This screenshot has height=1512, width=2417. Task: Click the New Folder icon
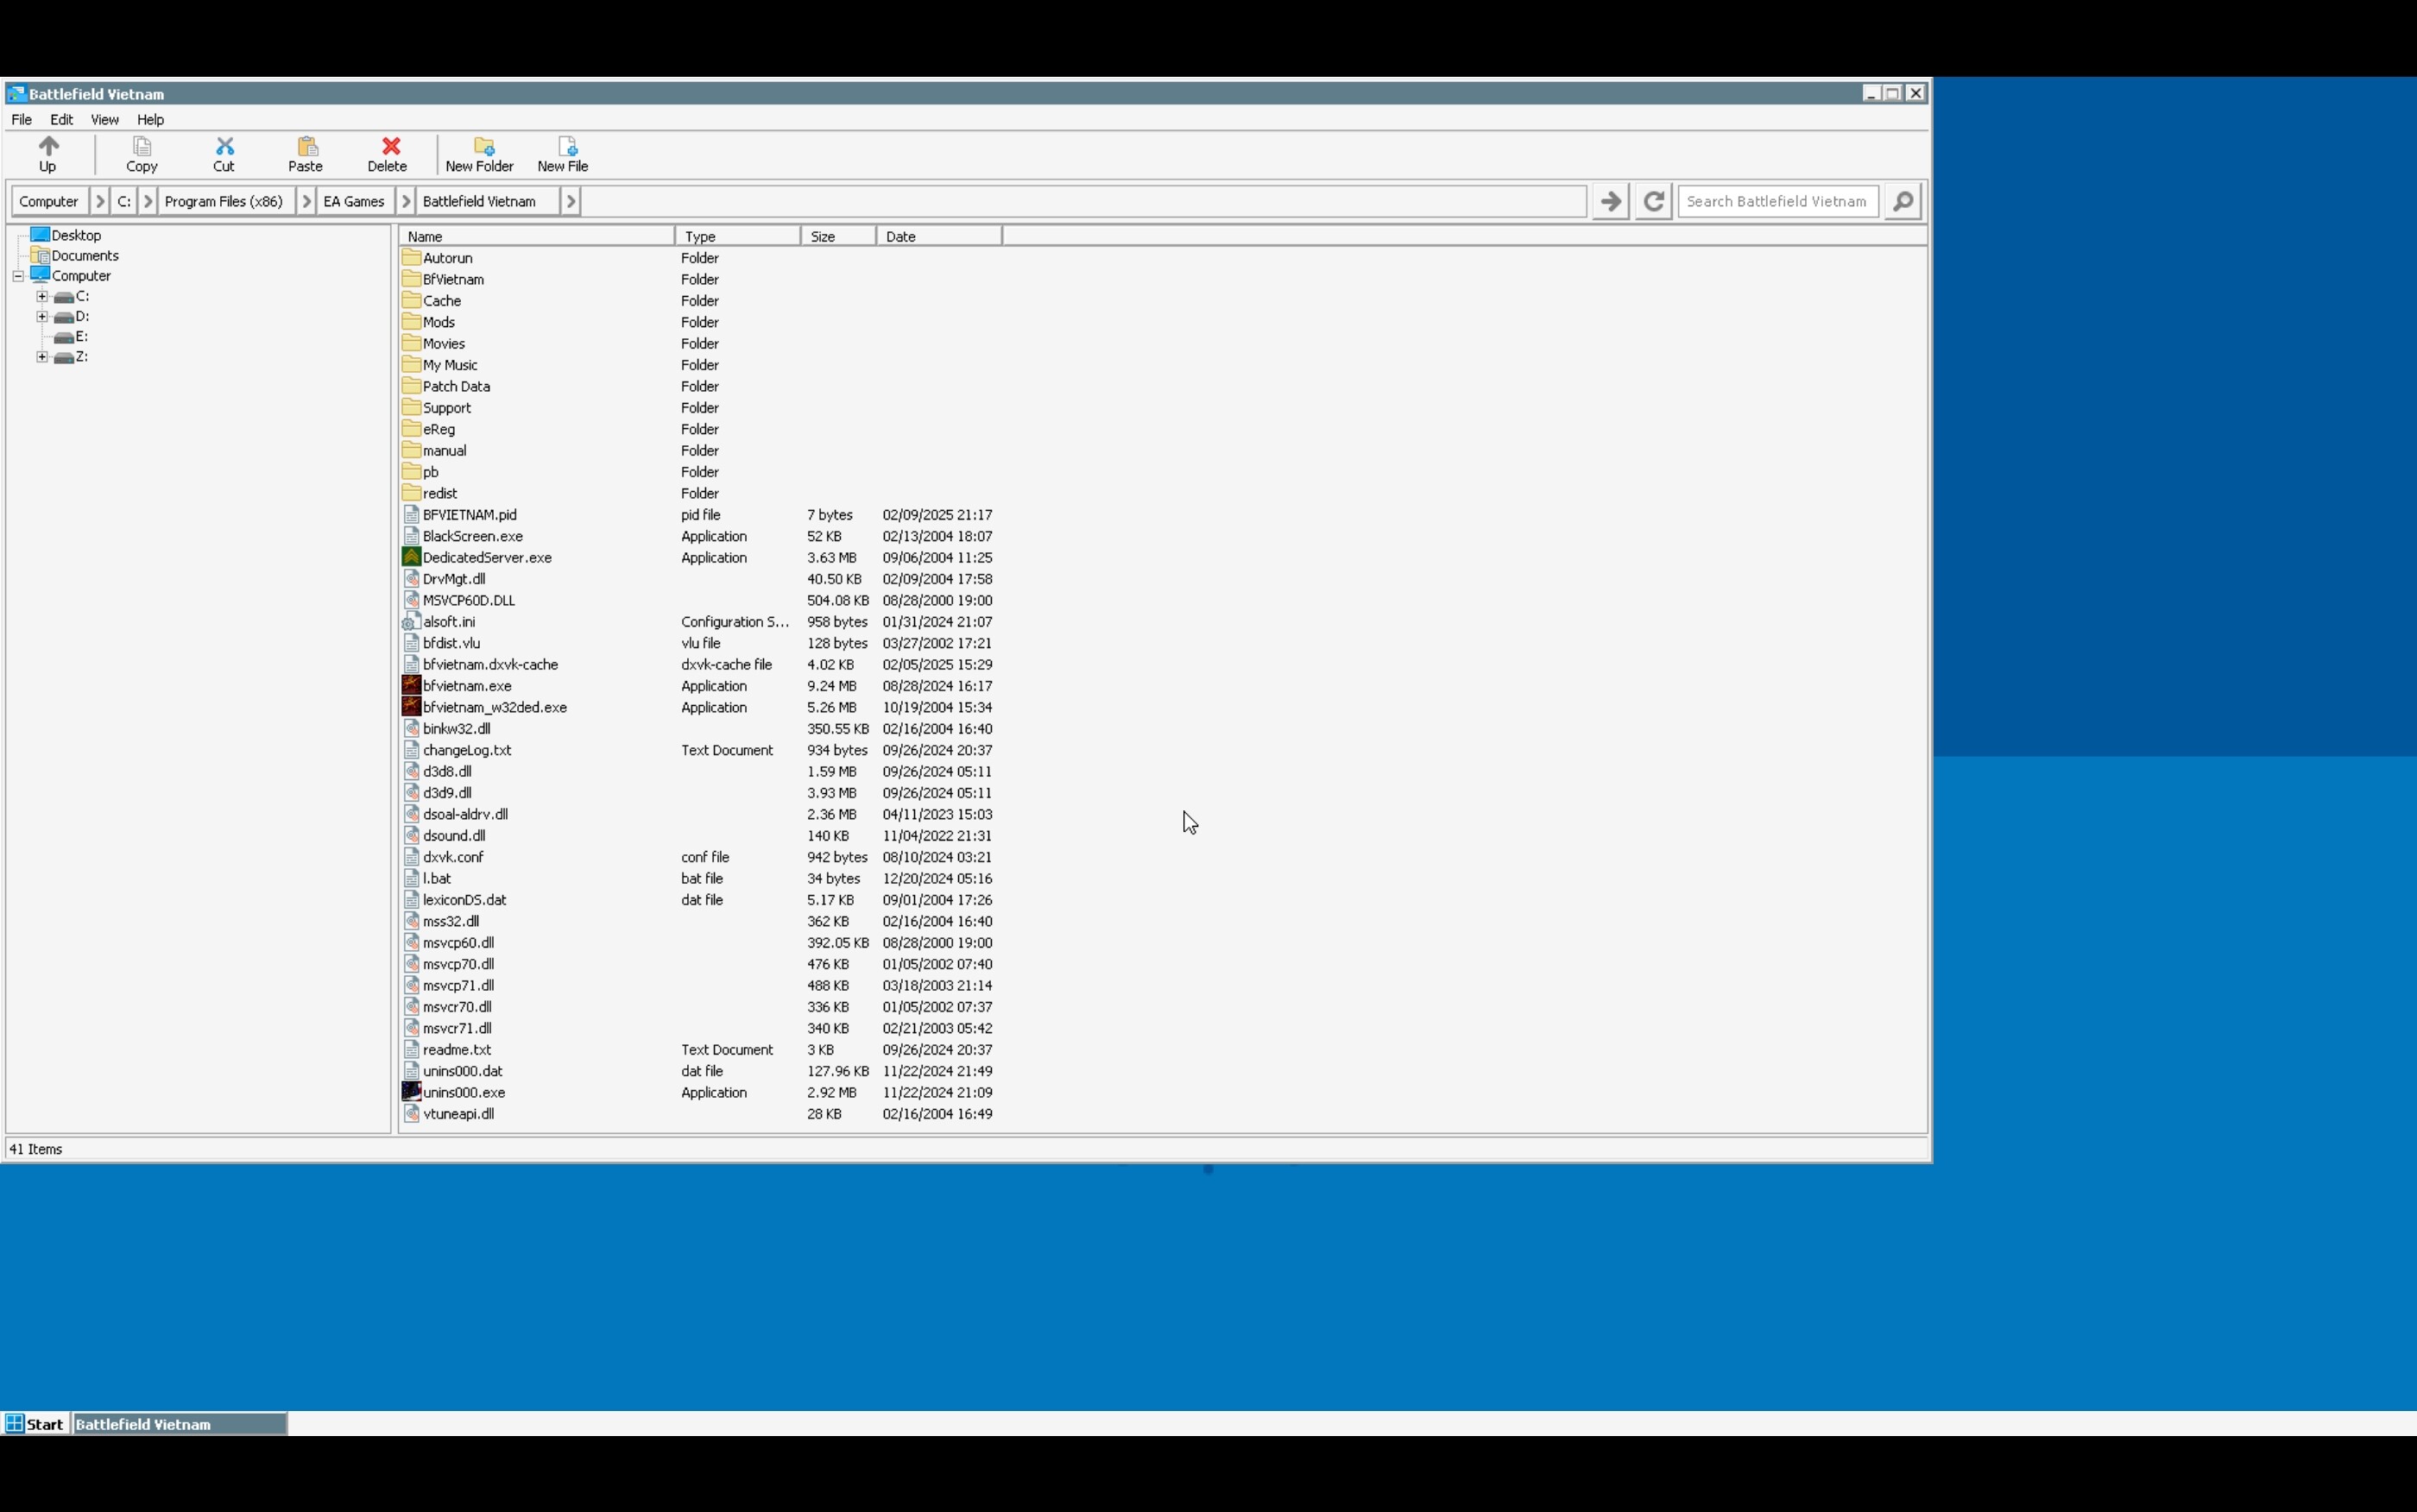pos(483,147)
